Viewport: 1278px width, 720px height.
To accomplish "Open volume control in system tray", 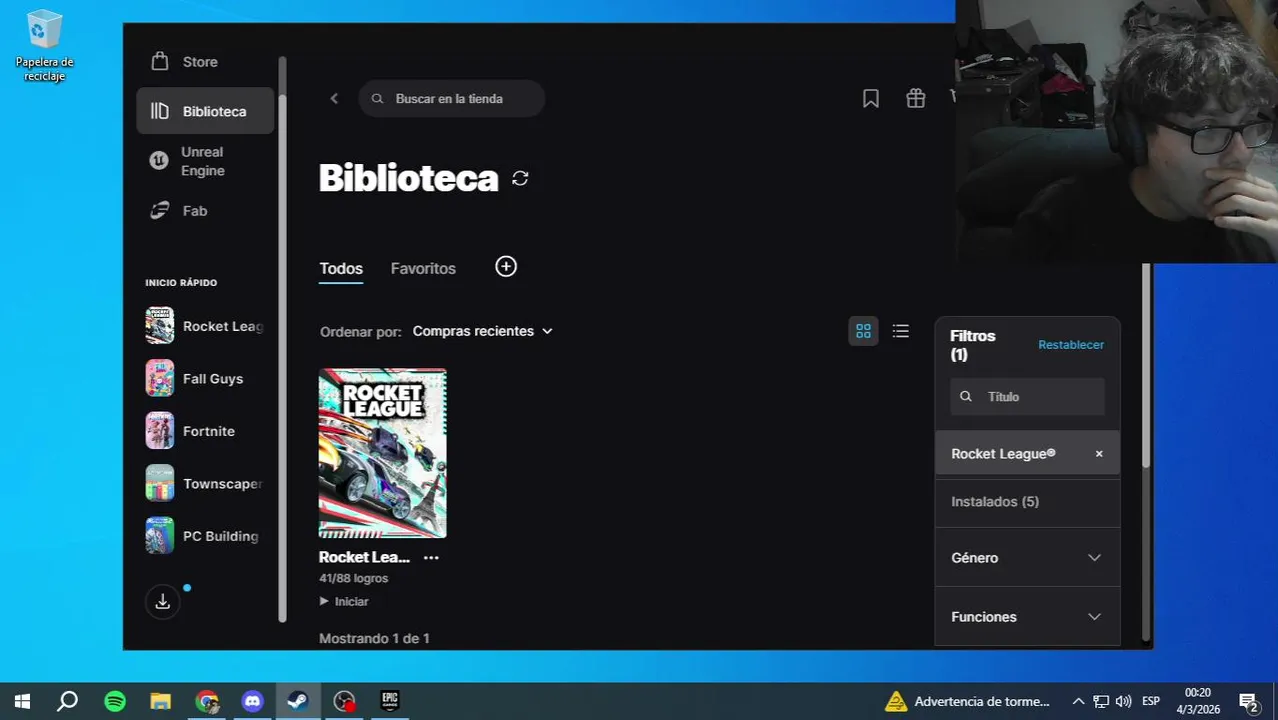I will 1123,701.
